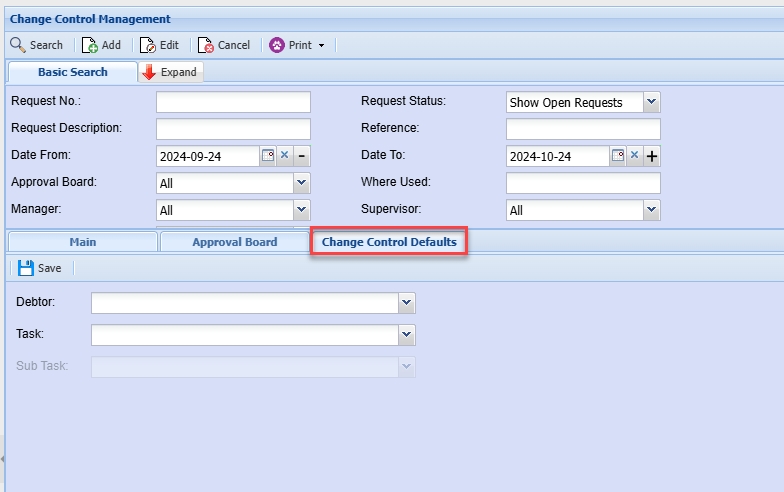
Task: Click the Date From text field
Action: (208, 156)
